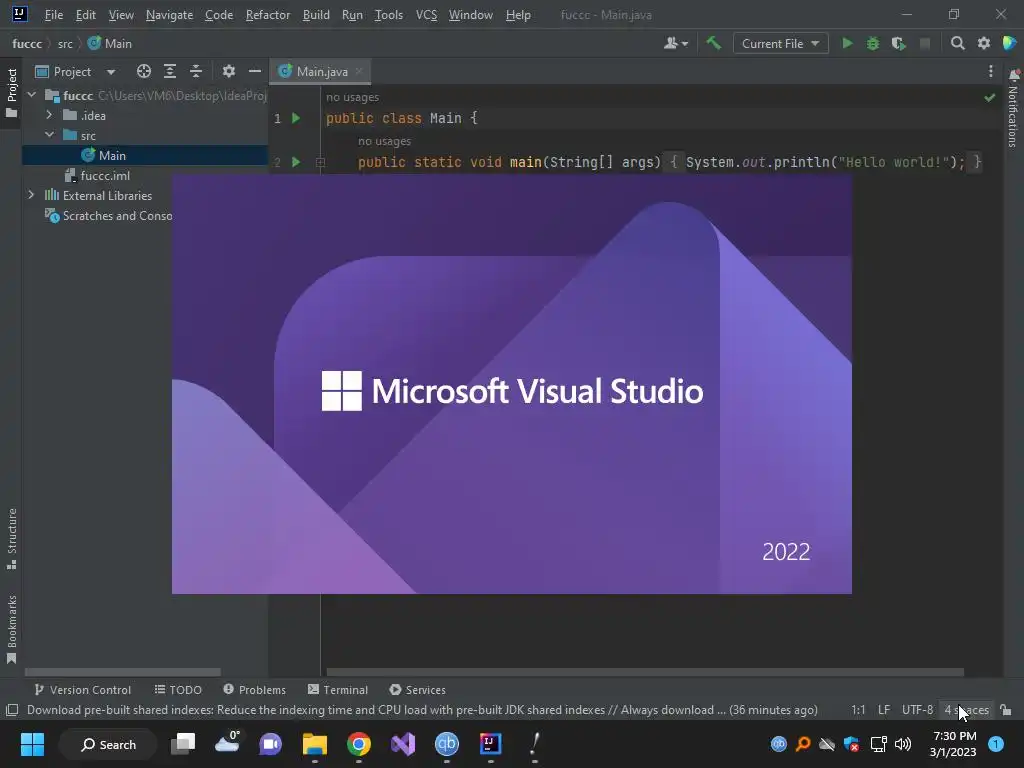Click editor horizontal scrollbar
Screen dimensions: 1024x768
tap(645, 672)
